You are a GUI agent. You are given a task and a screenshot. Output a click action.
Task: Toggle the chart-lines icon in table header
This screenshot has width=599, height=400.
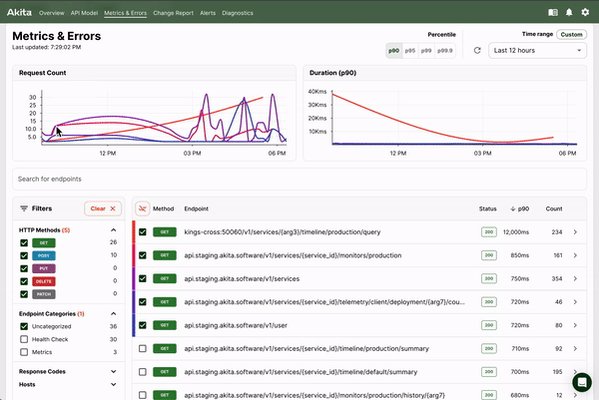[142, 209]
